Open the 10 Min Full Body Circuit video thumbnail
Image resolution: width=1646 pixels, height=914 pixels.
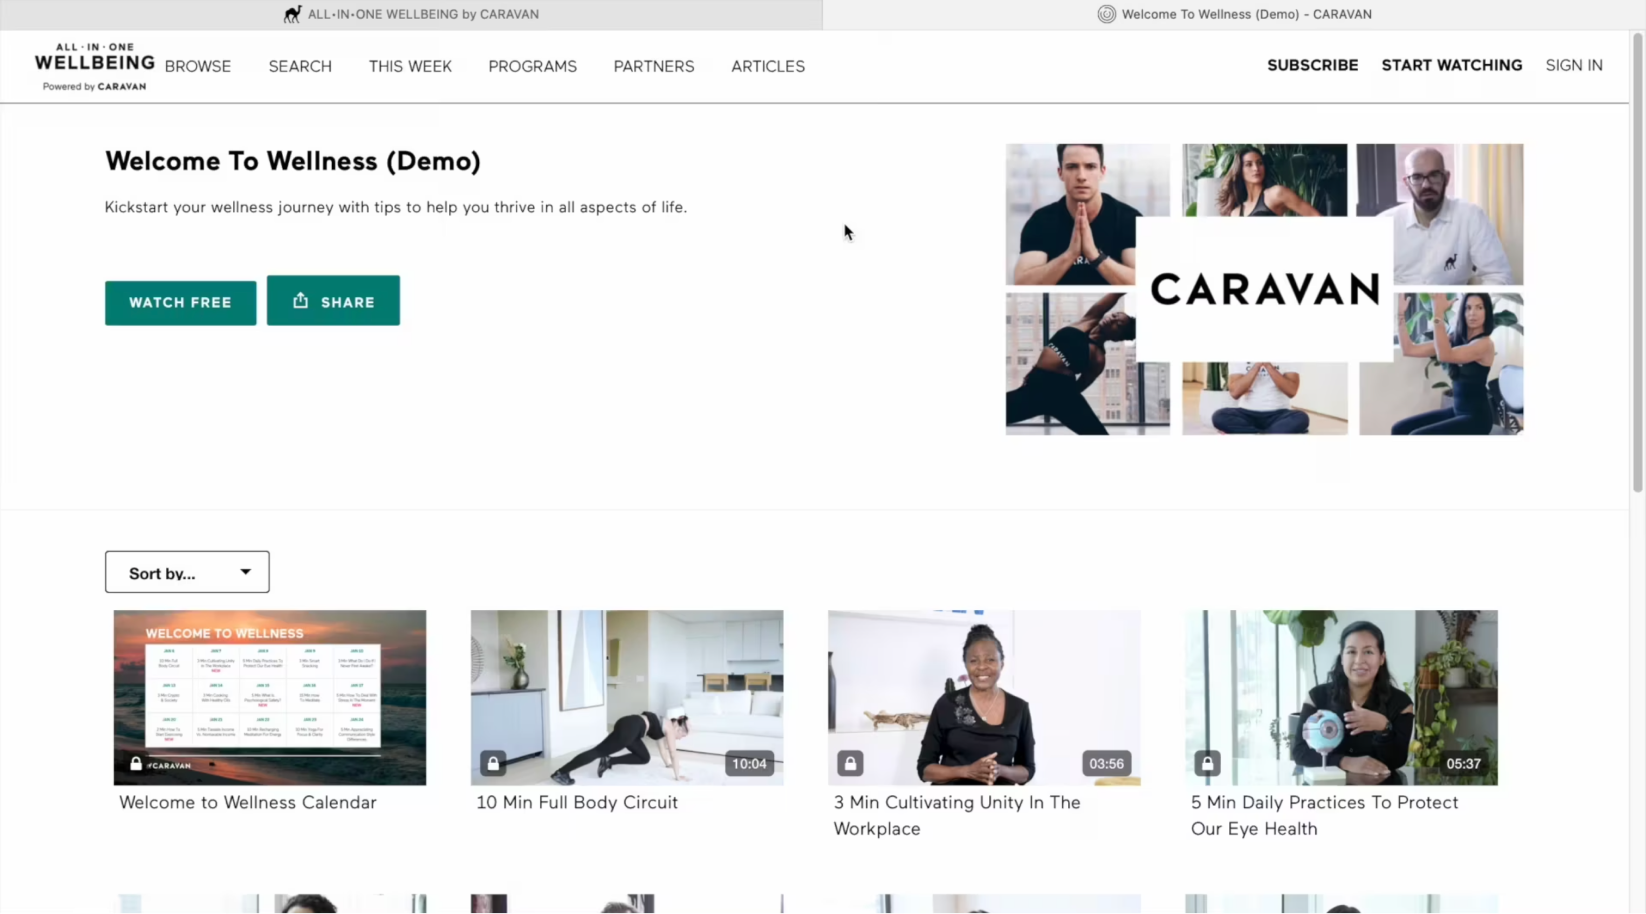pos(627,698)
